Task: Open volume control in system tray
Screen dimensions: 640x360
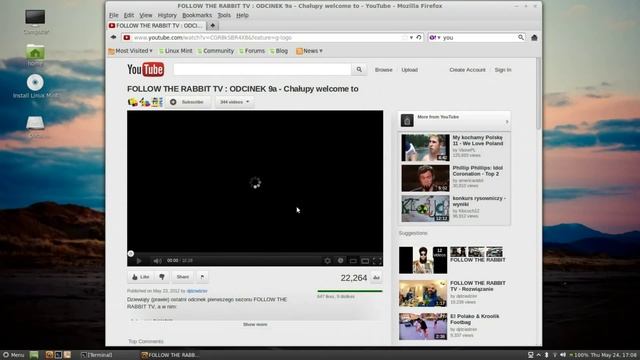Action: pos(563,355)
